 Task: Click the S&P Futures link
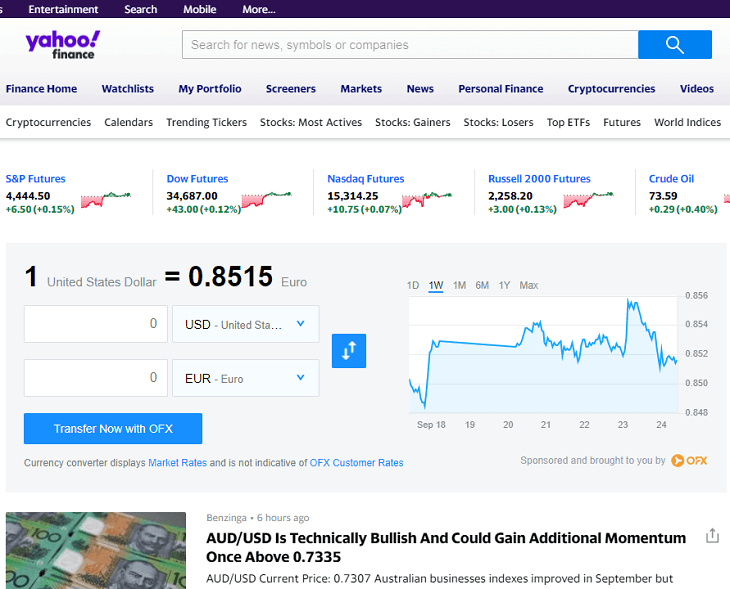coord(35,179)
